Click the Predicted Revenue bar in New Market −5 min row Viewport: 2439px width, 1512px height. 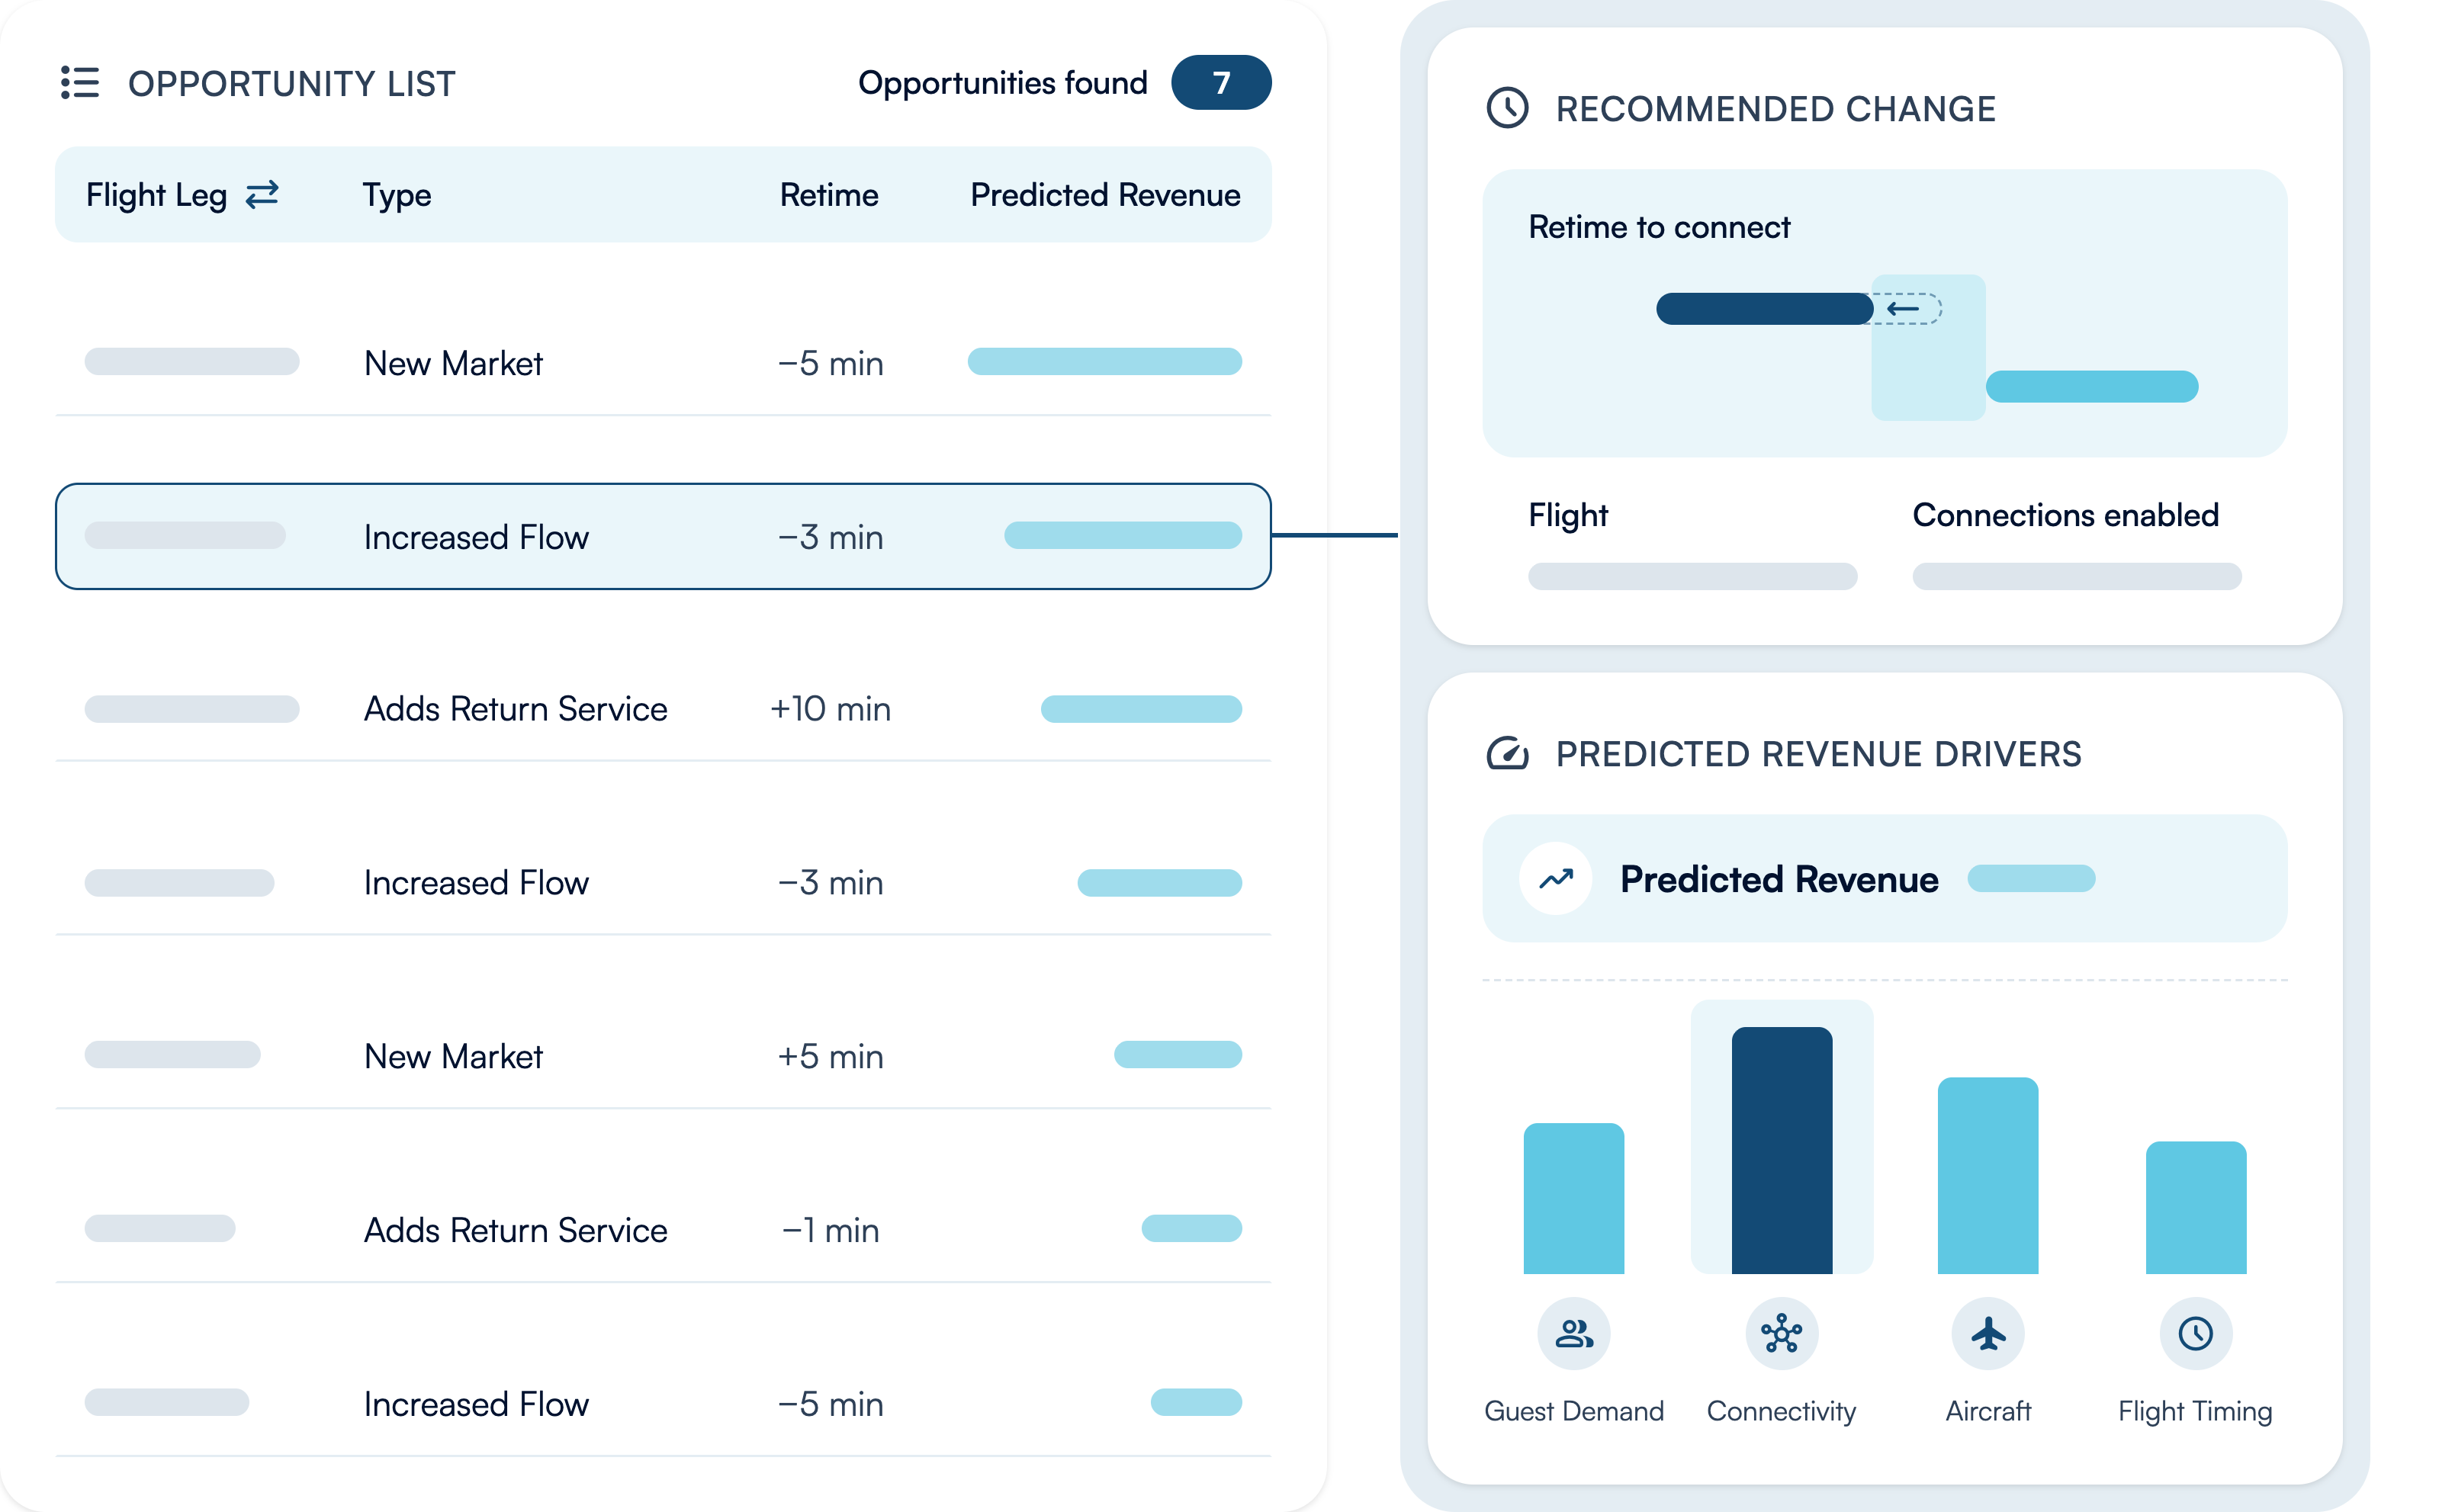(x=1104, y=362)
